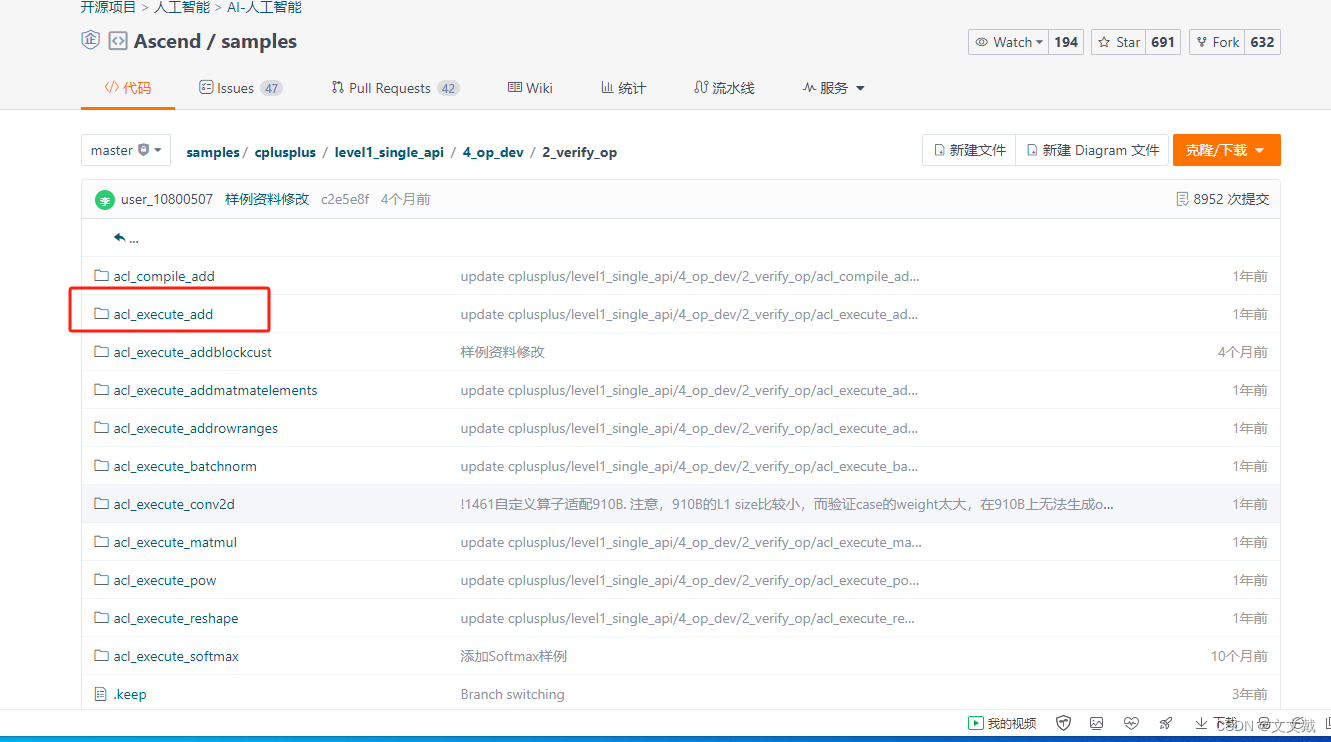Switch to the Issues tab
This screenshot has height=742, width=1331.
(241, 88)
